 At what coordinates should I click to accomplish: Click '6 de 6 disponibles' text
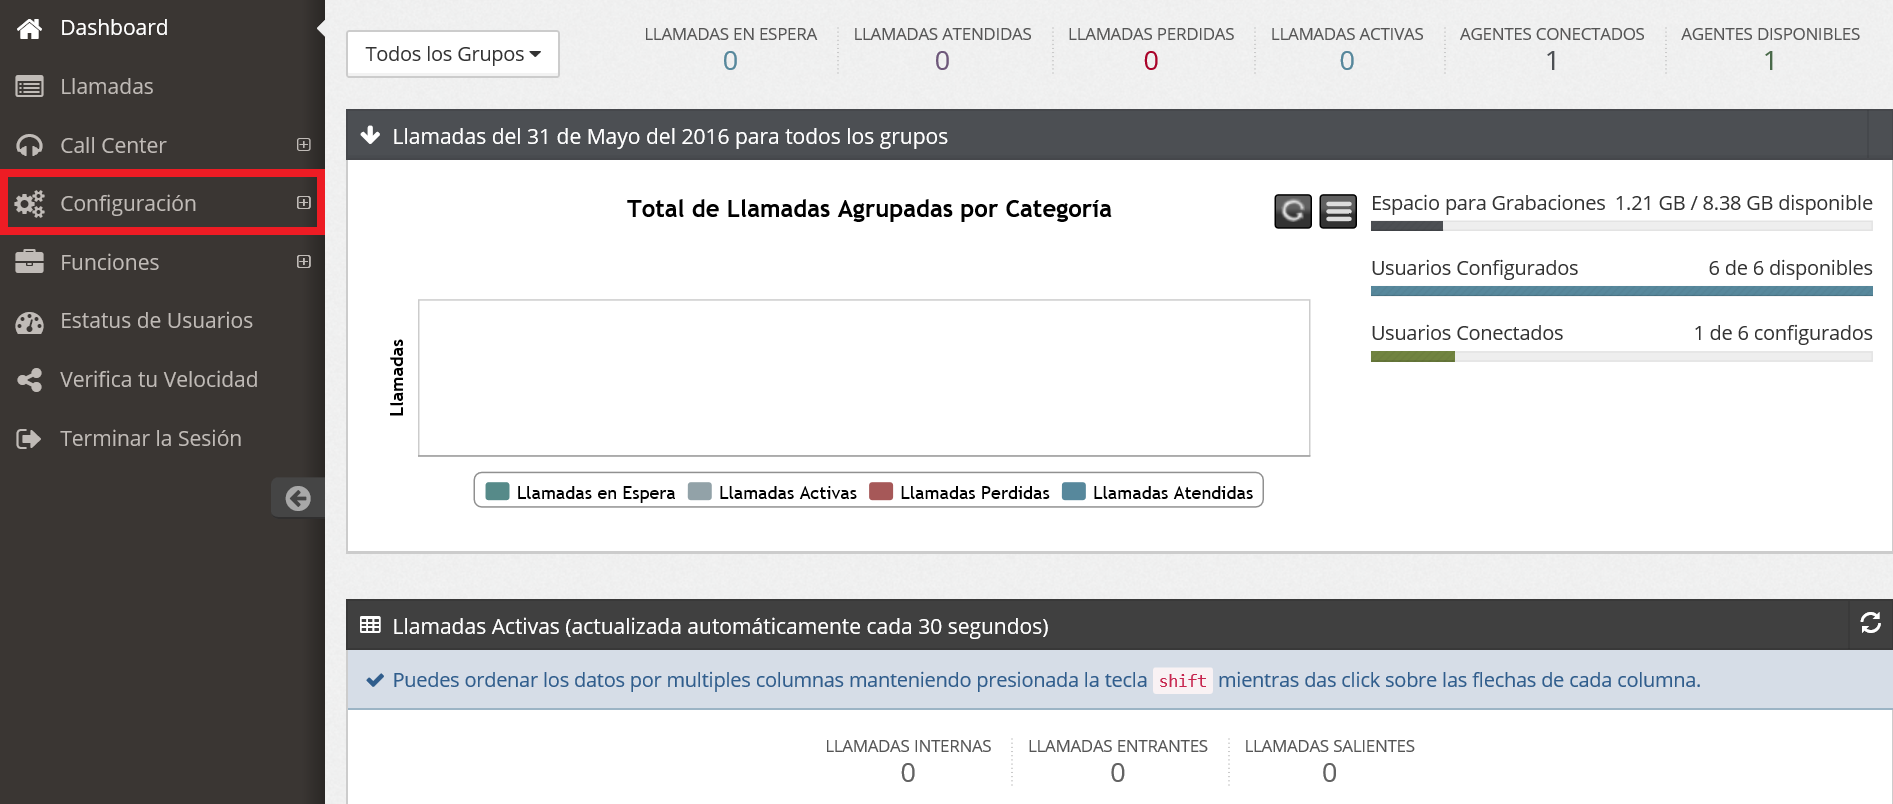pyautogui.click(x=1790, y=268)
